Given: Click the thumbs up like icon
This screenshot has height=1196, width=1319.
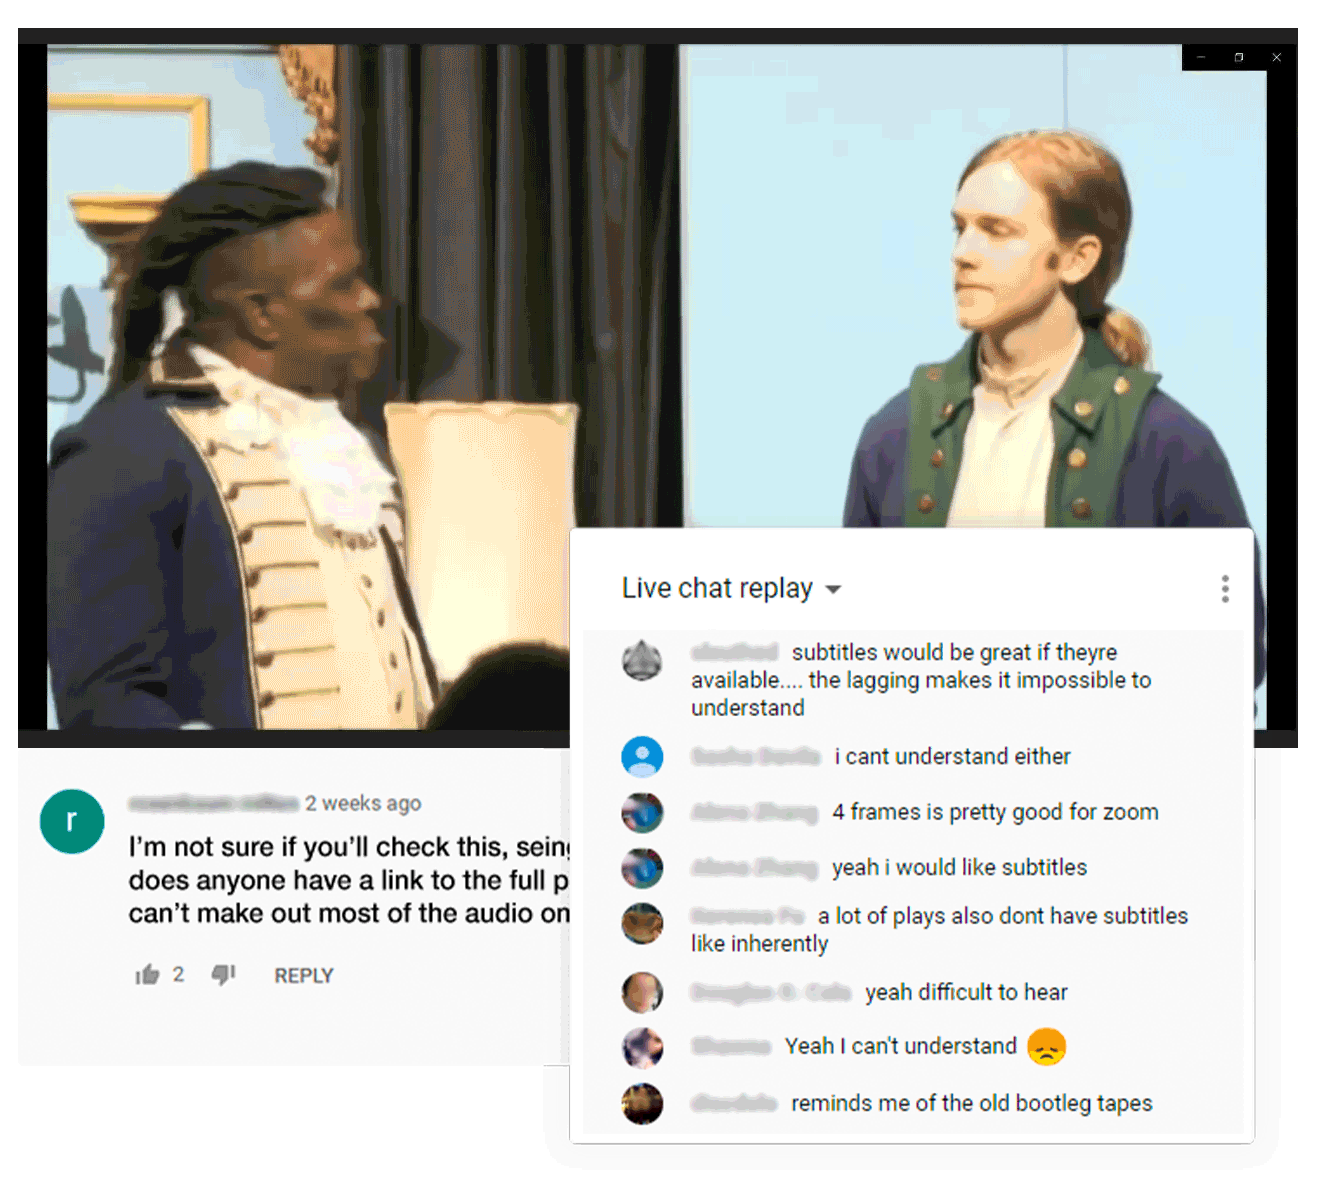Looking at the screenshot, I should (147, 975).
